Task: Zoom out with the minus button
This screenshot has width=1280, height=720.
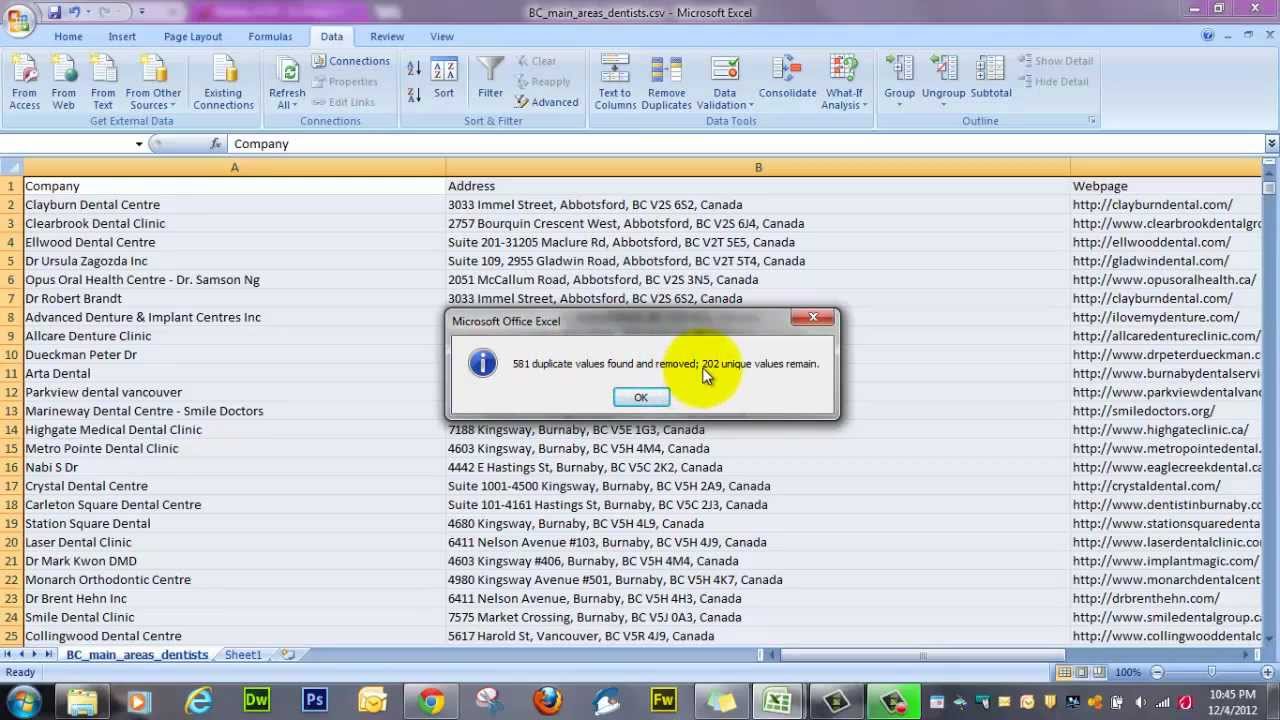Action: click(1156, 673)
